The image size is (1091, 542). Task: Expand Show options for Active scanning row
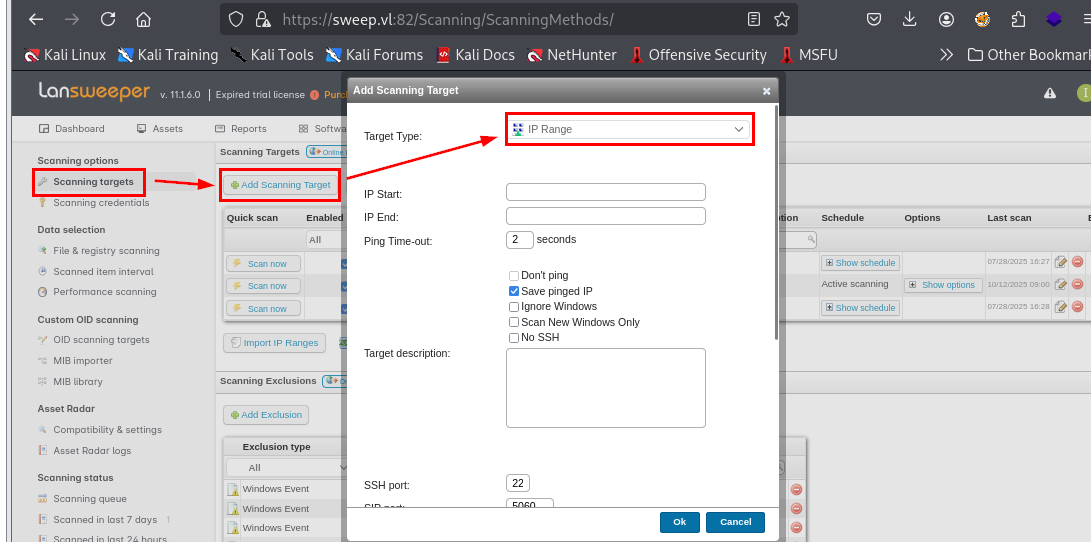pos(943,285)
